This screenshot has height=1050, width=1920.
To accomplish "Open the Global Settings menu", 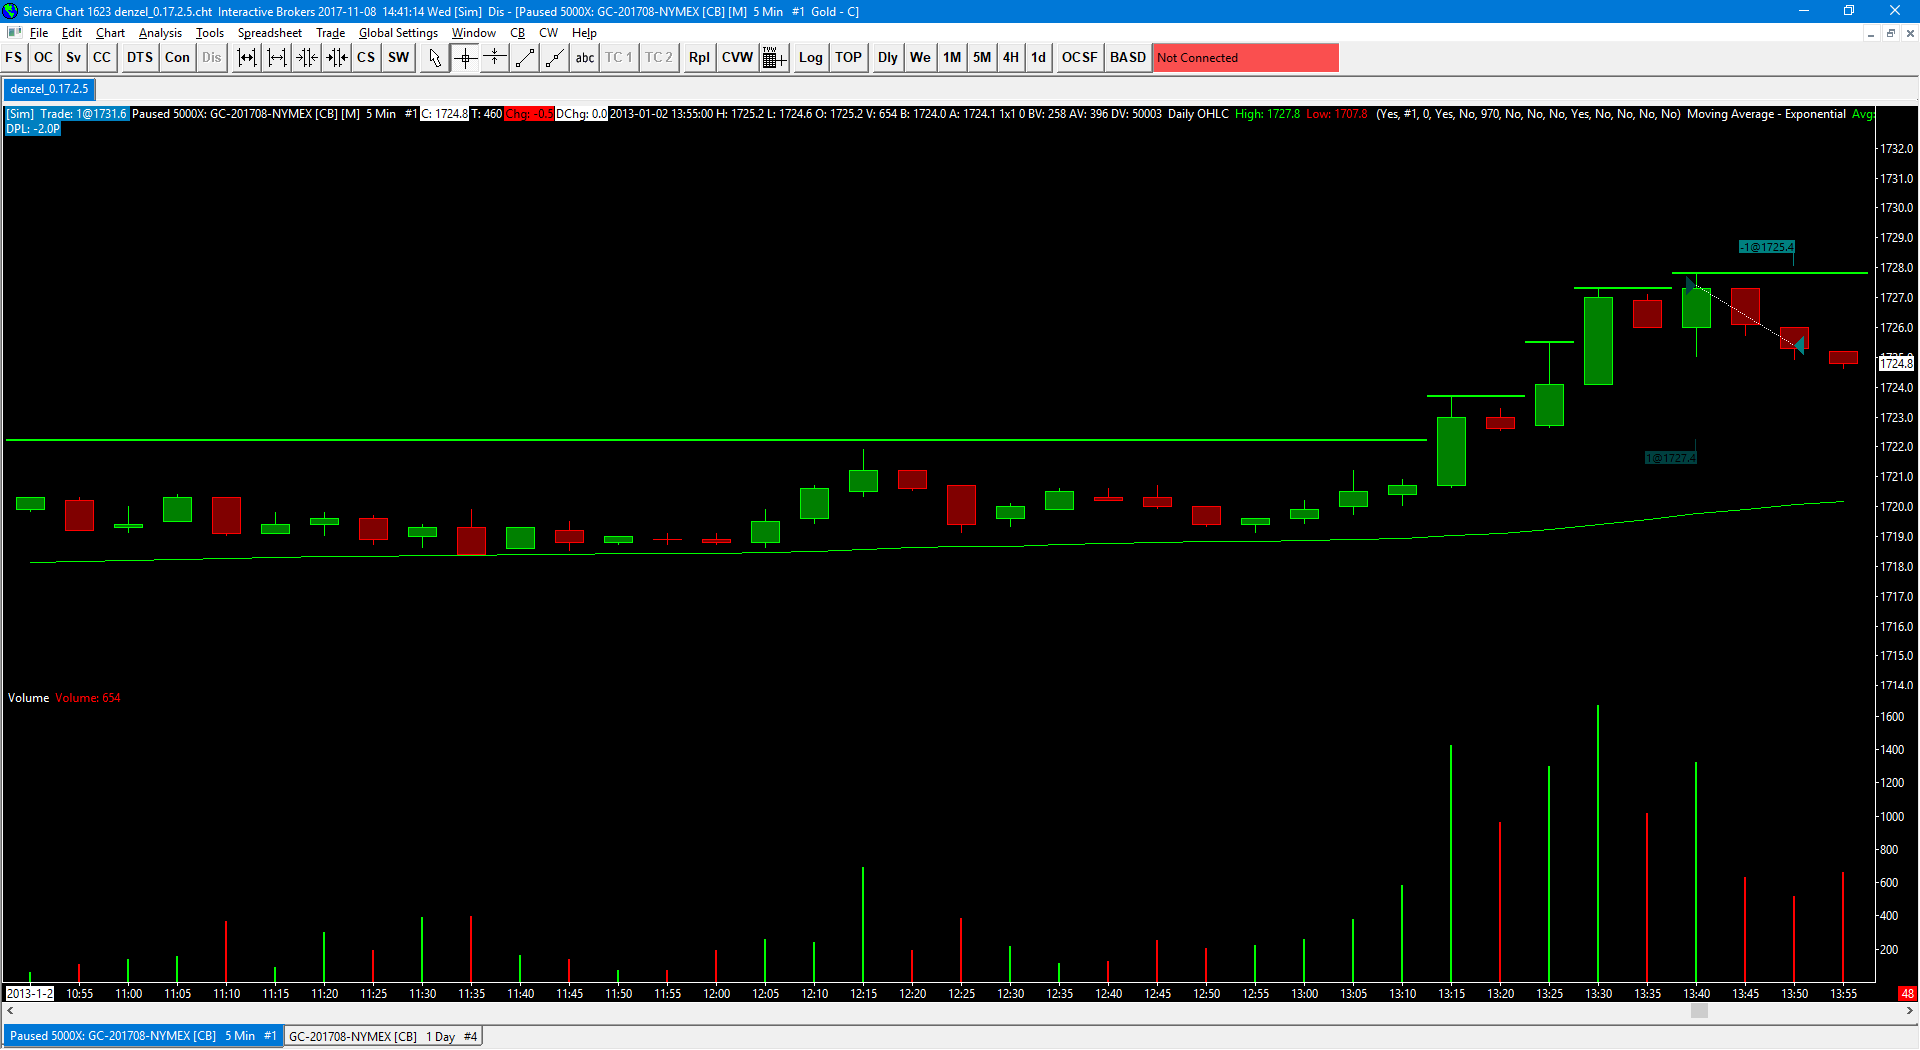I will [x=398, y=33].
